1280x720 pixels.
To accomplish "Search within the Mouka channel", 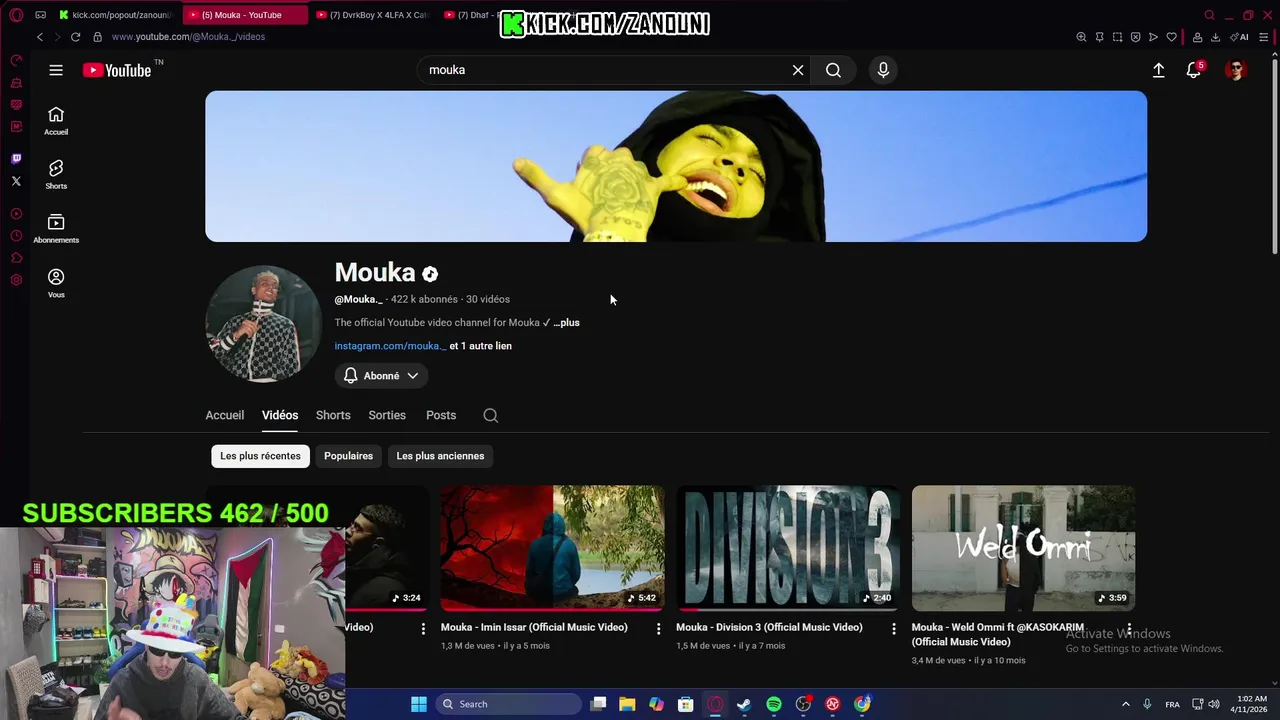I will 490,415.
